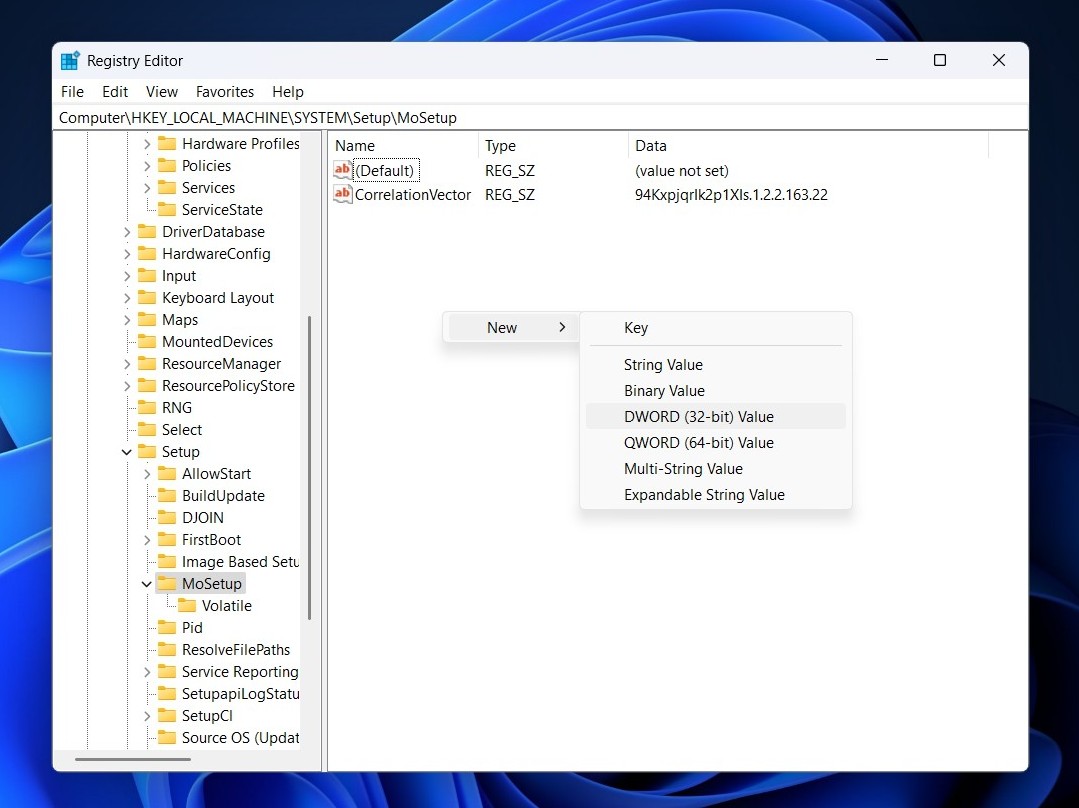Viewport: 1079px width, 808px height.
Task: Click the Registry Editor title bar icon
Action: 69,60
